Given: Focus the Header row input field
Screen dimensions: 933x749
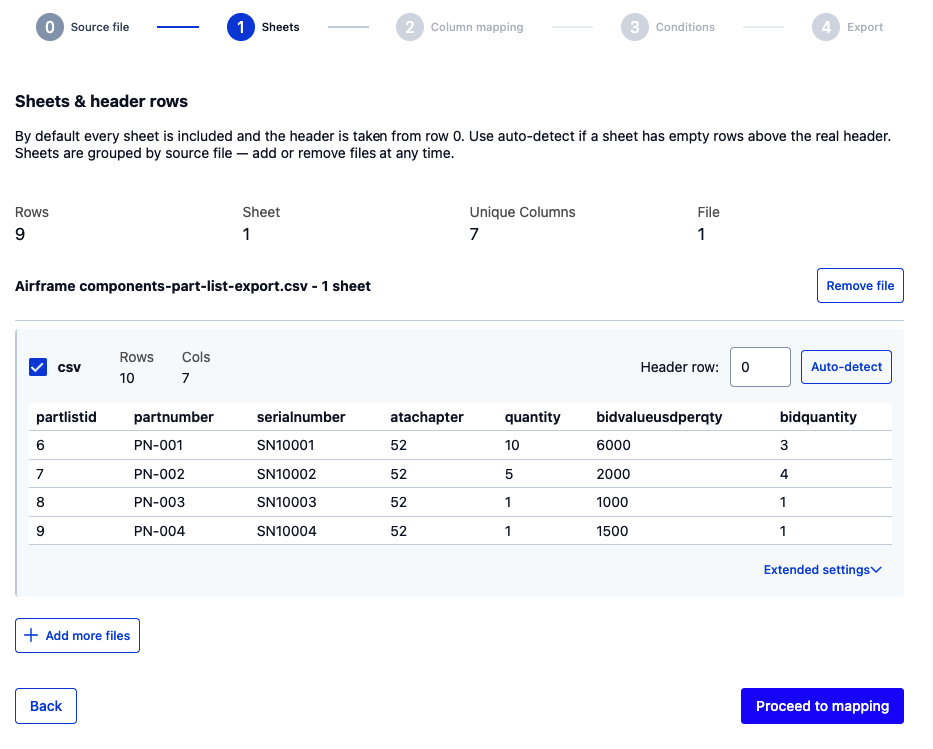Looking at the screenshot, I should coord(760,367).
